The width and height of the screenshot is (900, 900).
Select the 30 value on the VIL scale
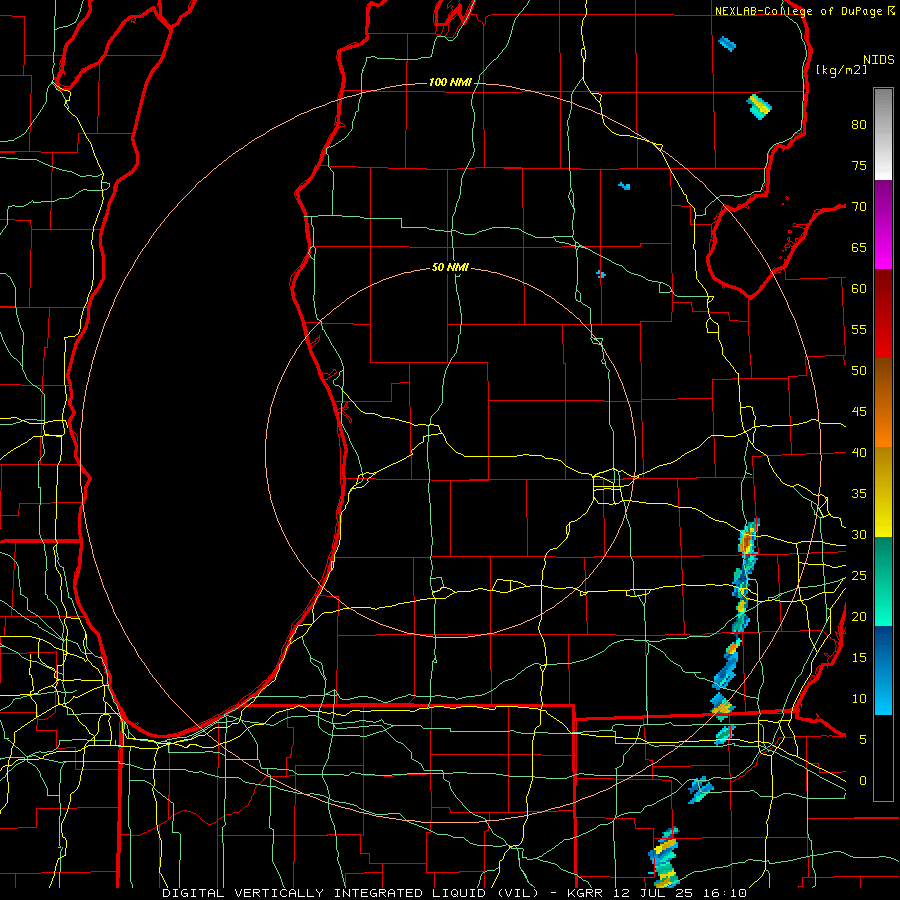click(859, 535)
